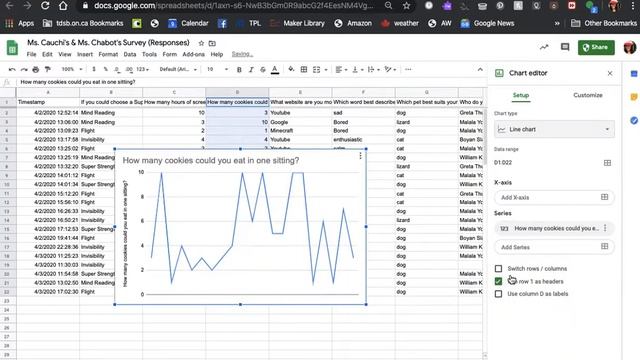Toggle Switch rows / columns checkbox
The height and width of the screenshot is (360, 640).
(x=498, y=269)
